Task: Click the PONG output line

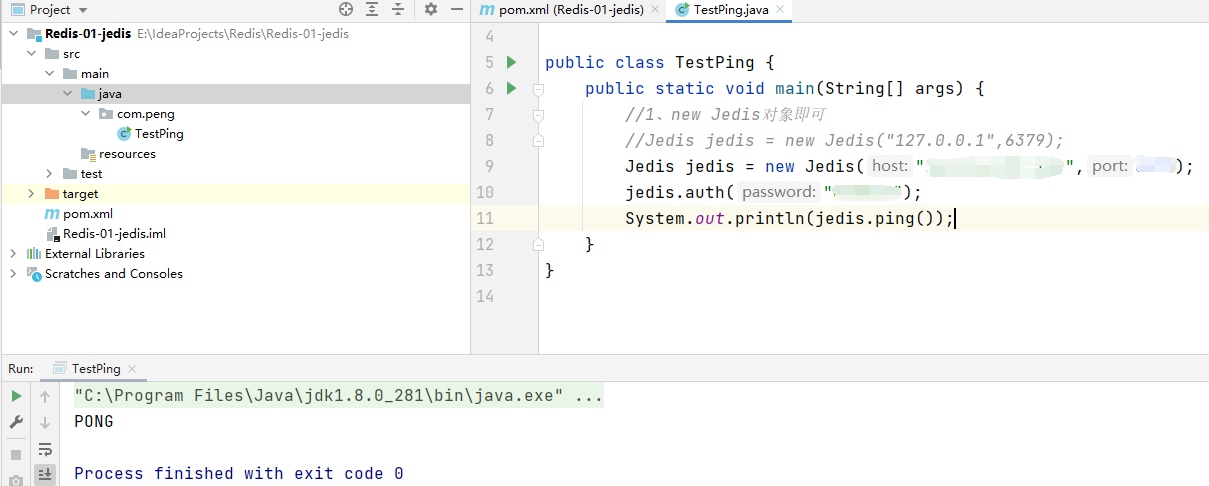Action: pos(94,422)
